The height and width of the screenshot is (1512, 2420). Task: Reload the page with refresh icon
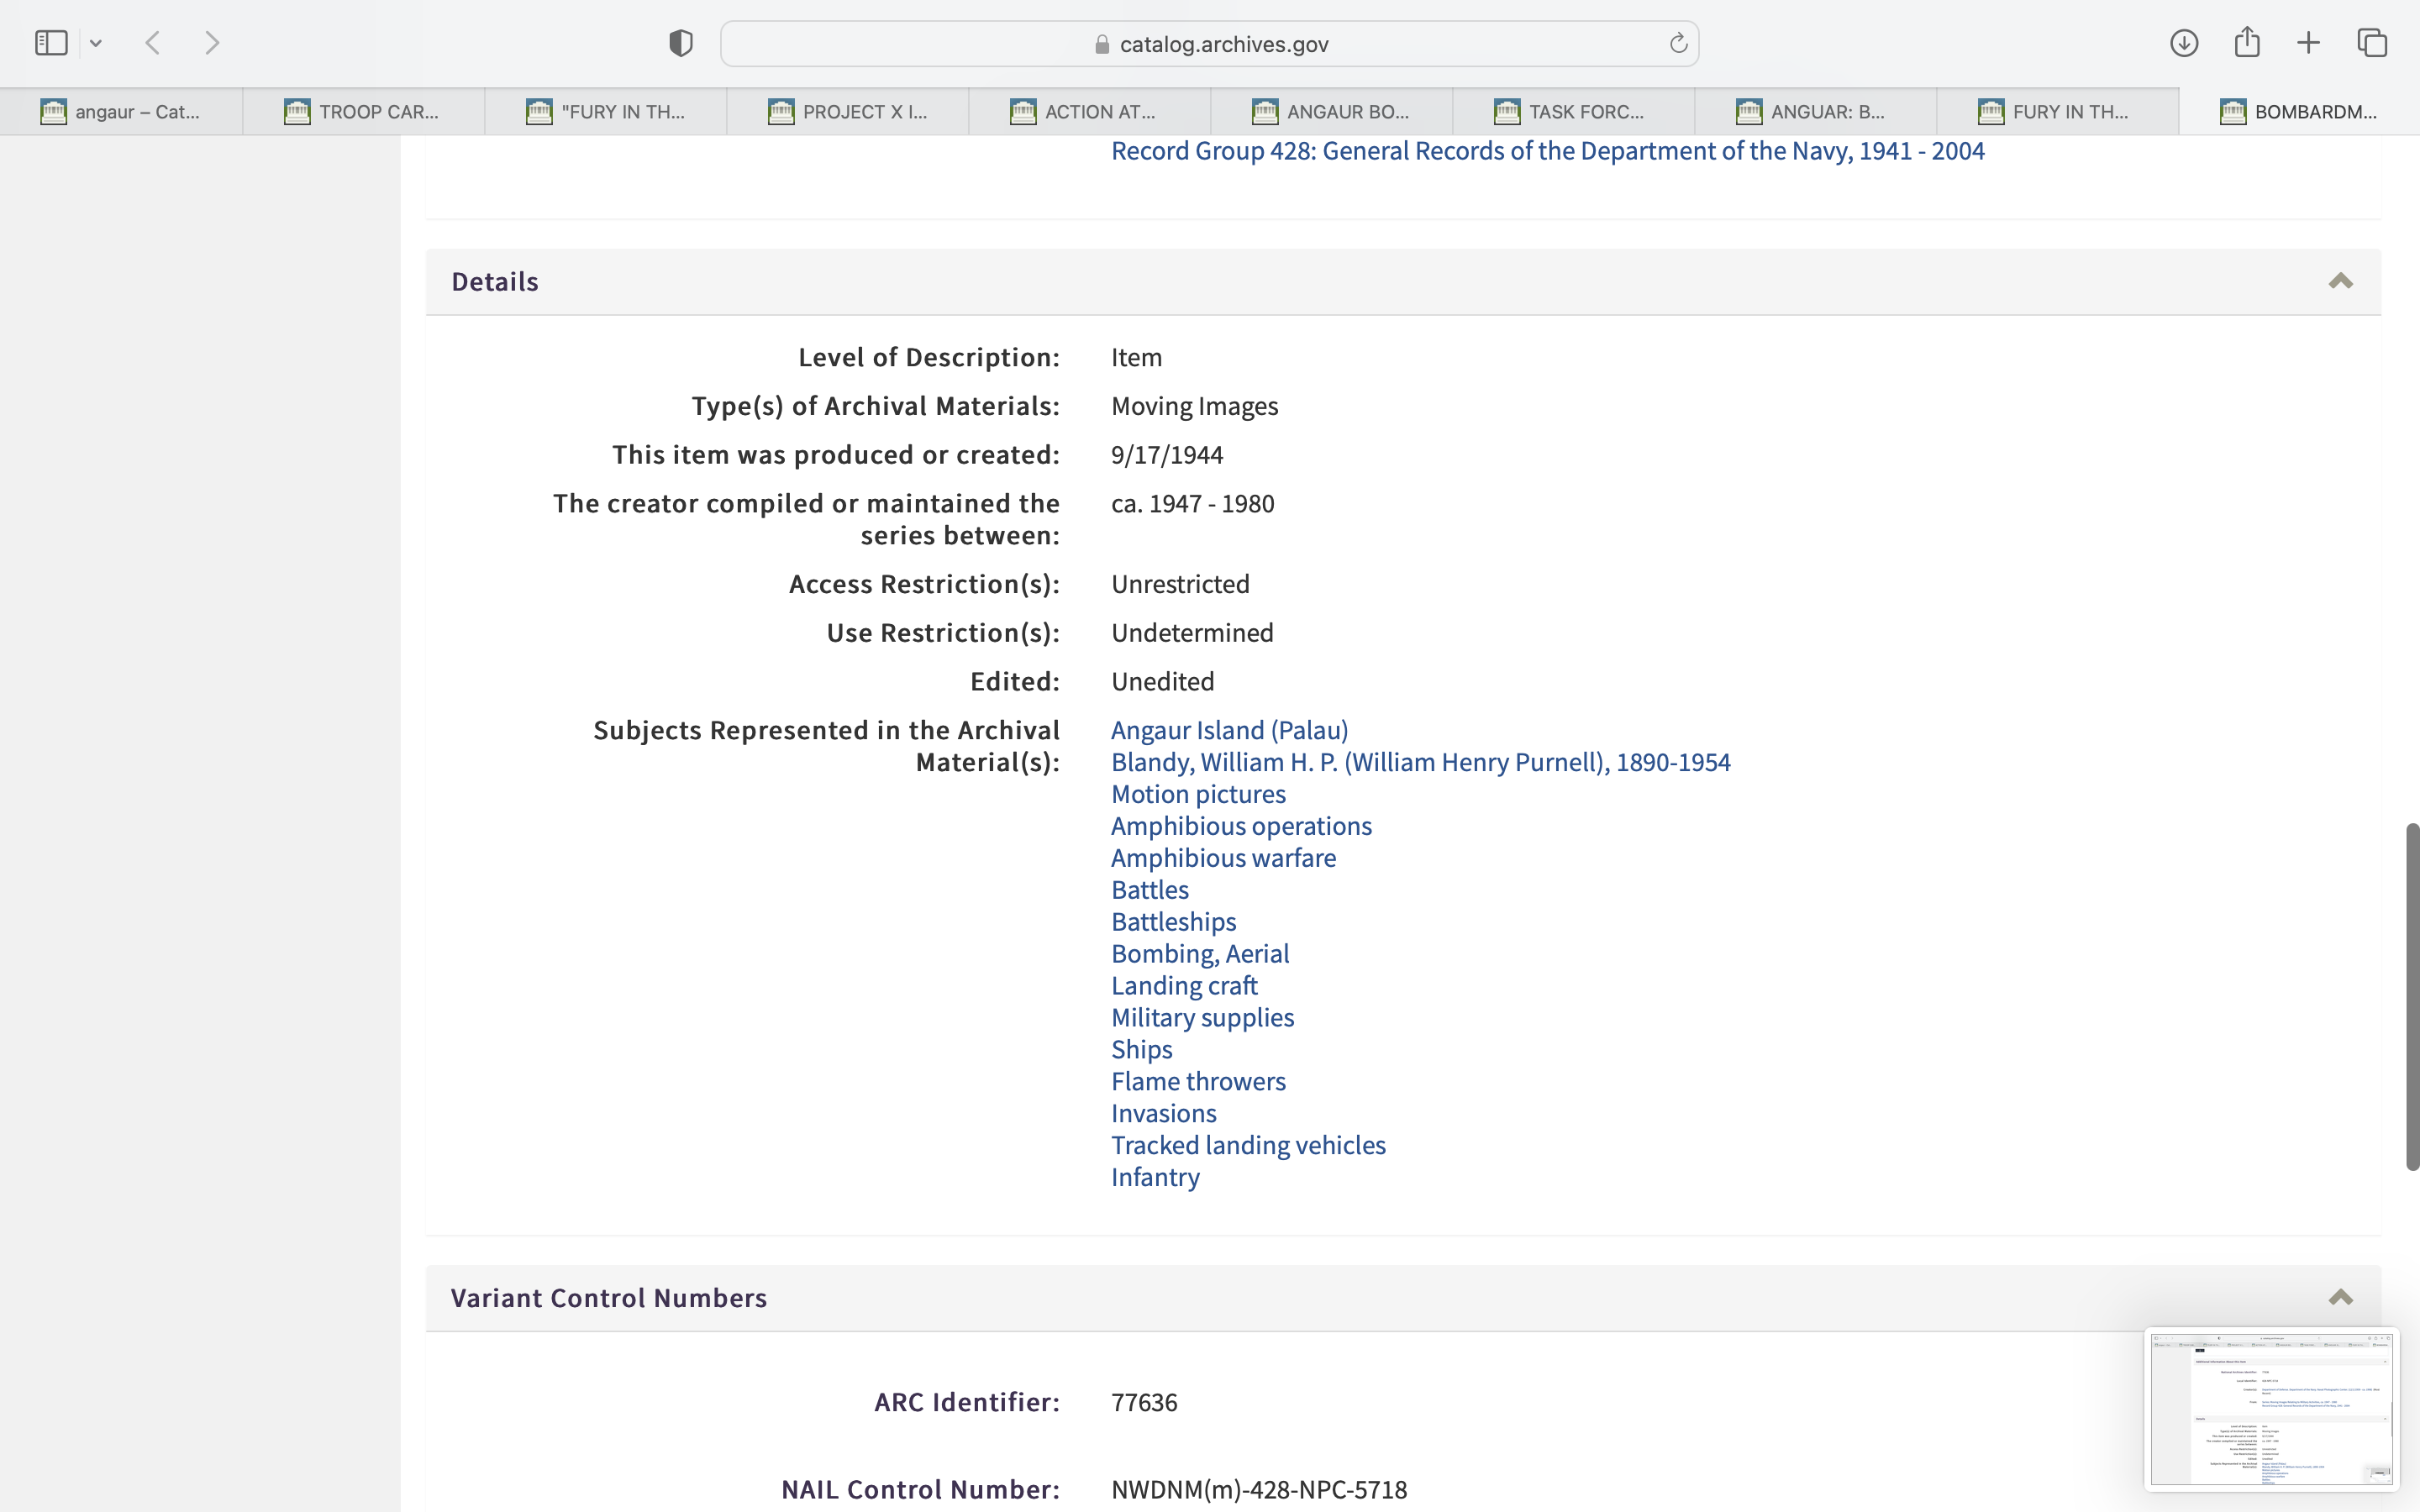[x=1678, y=43]
